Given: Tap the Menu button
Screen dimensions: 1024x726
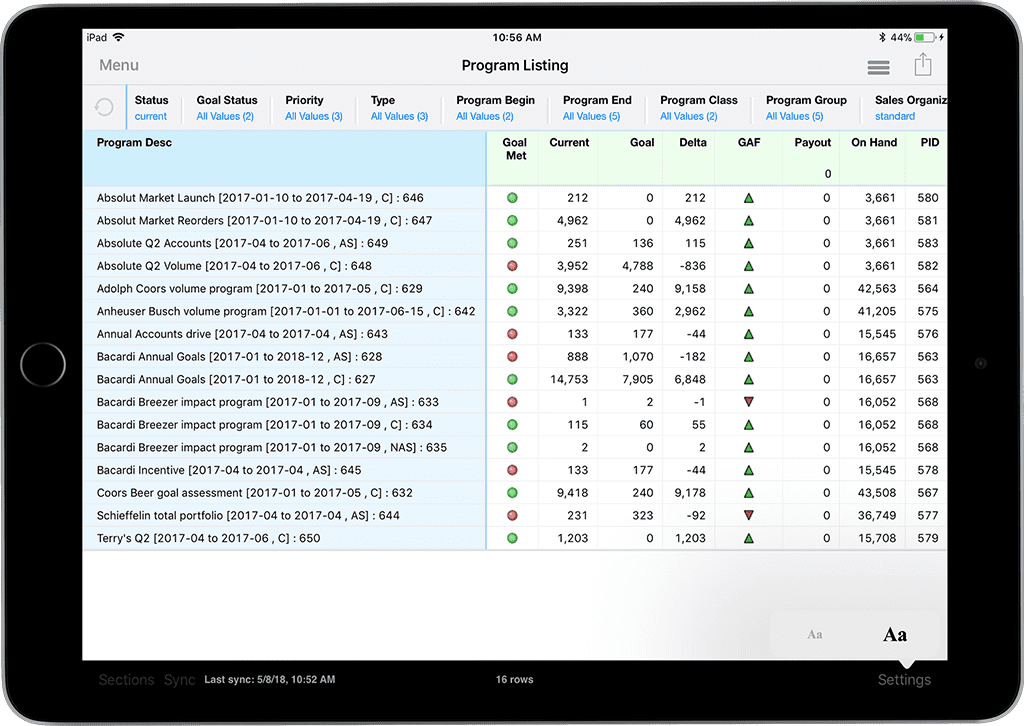Looking at the screenshot, I should point(119,65).
